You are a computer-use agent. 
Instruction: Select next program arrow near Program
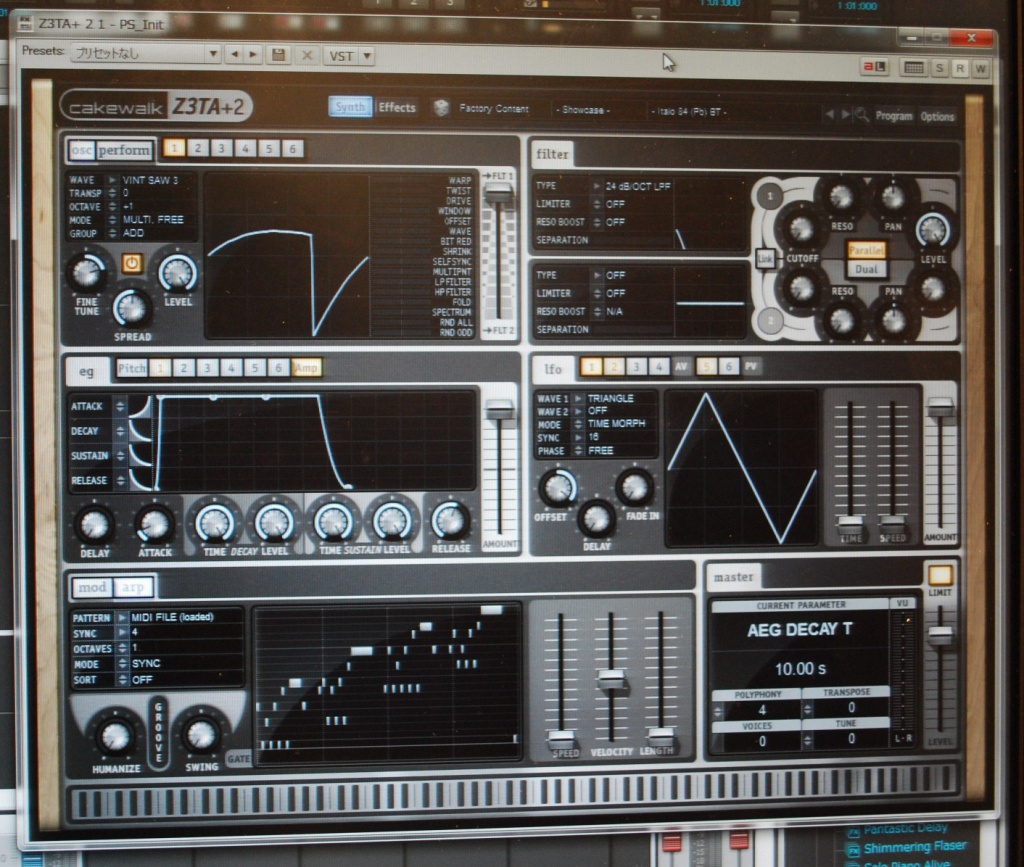tap(846, 114)
